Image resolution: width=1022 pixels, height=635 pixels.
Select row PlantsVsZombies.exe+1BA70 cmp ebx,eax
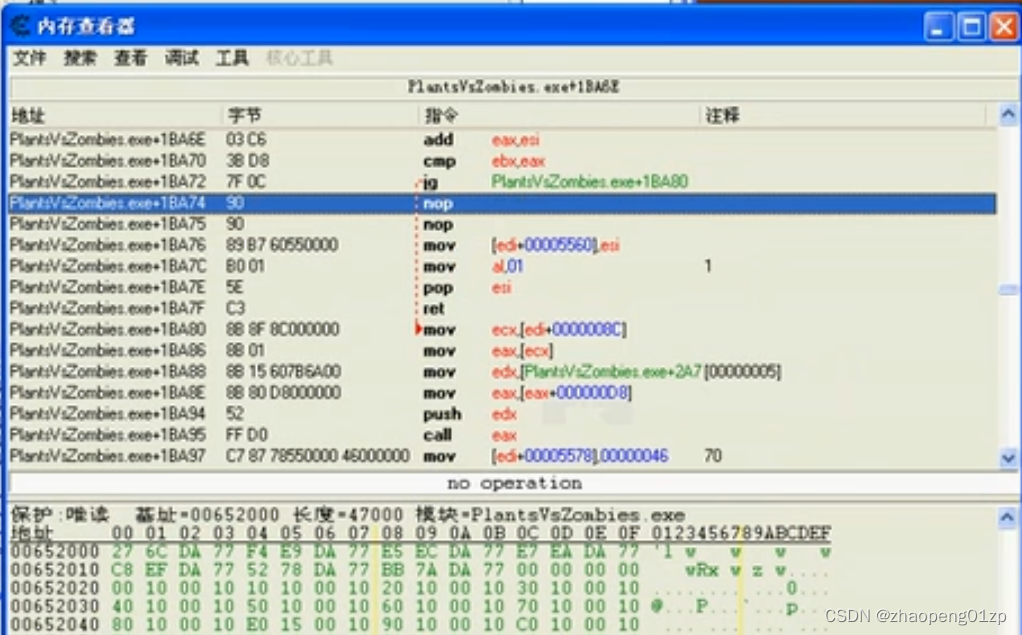pyautogui.click(x=502, y=161)
